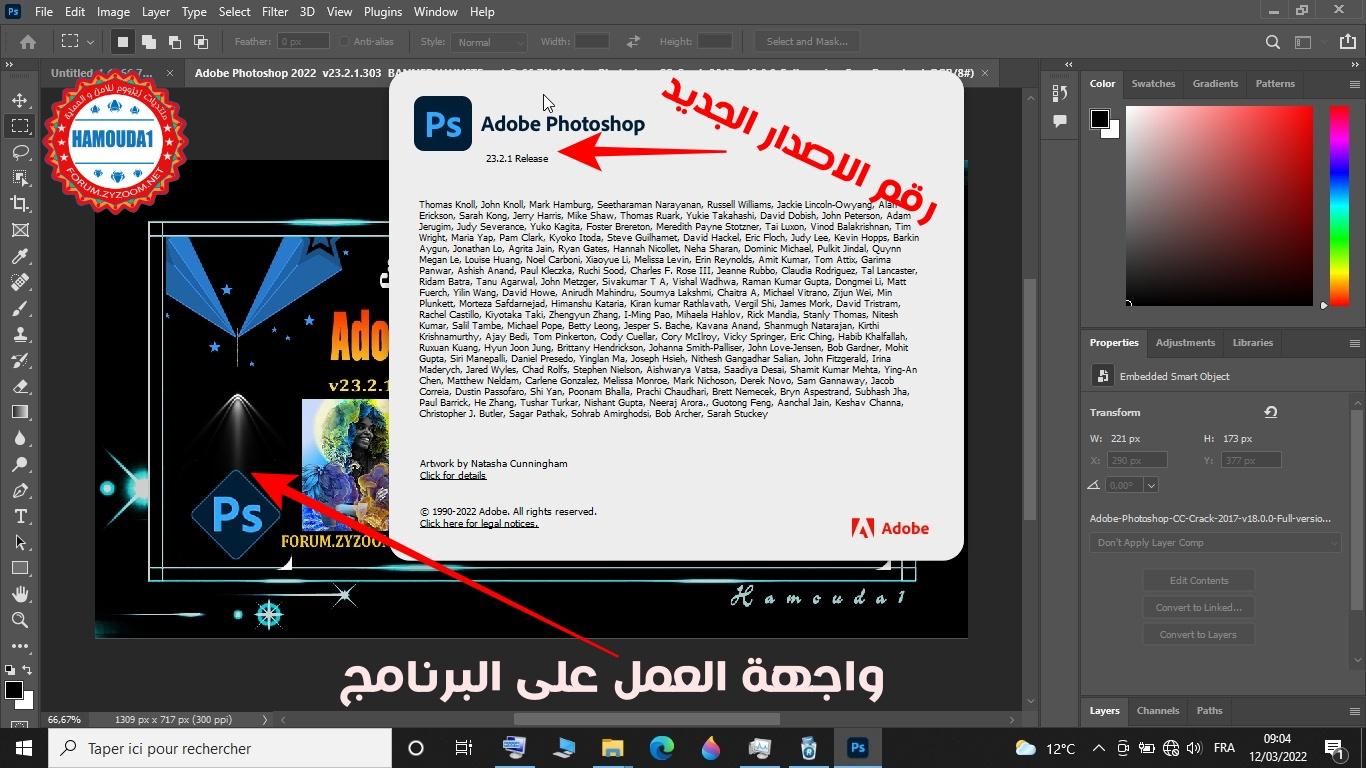Click the Convert to Layers button
This screenshot has width=1366, height=768.
[x=1199, y=634]
